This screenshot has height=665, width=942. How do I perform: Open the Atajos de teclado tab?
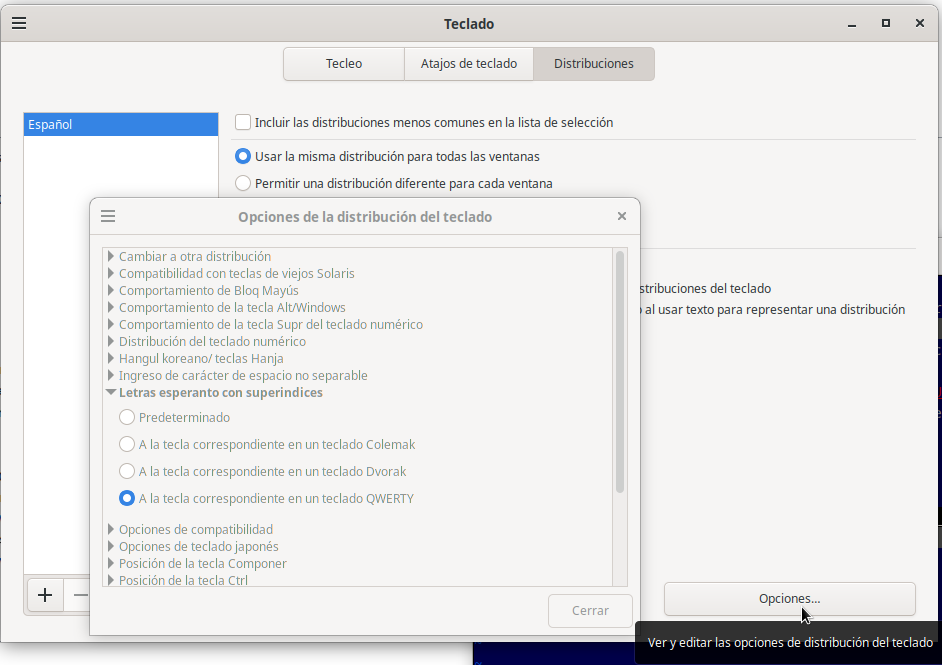(x=469, y=63)
